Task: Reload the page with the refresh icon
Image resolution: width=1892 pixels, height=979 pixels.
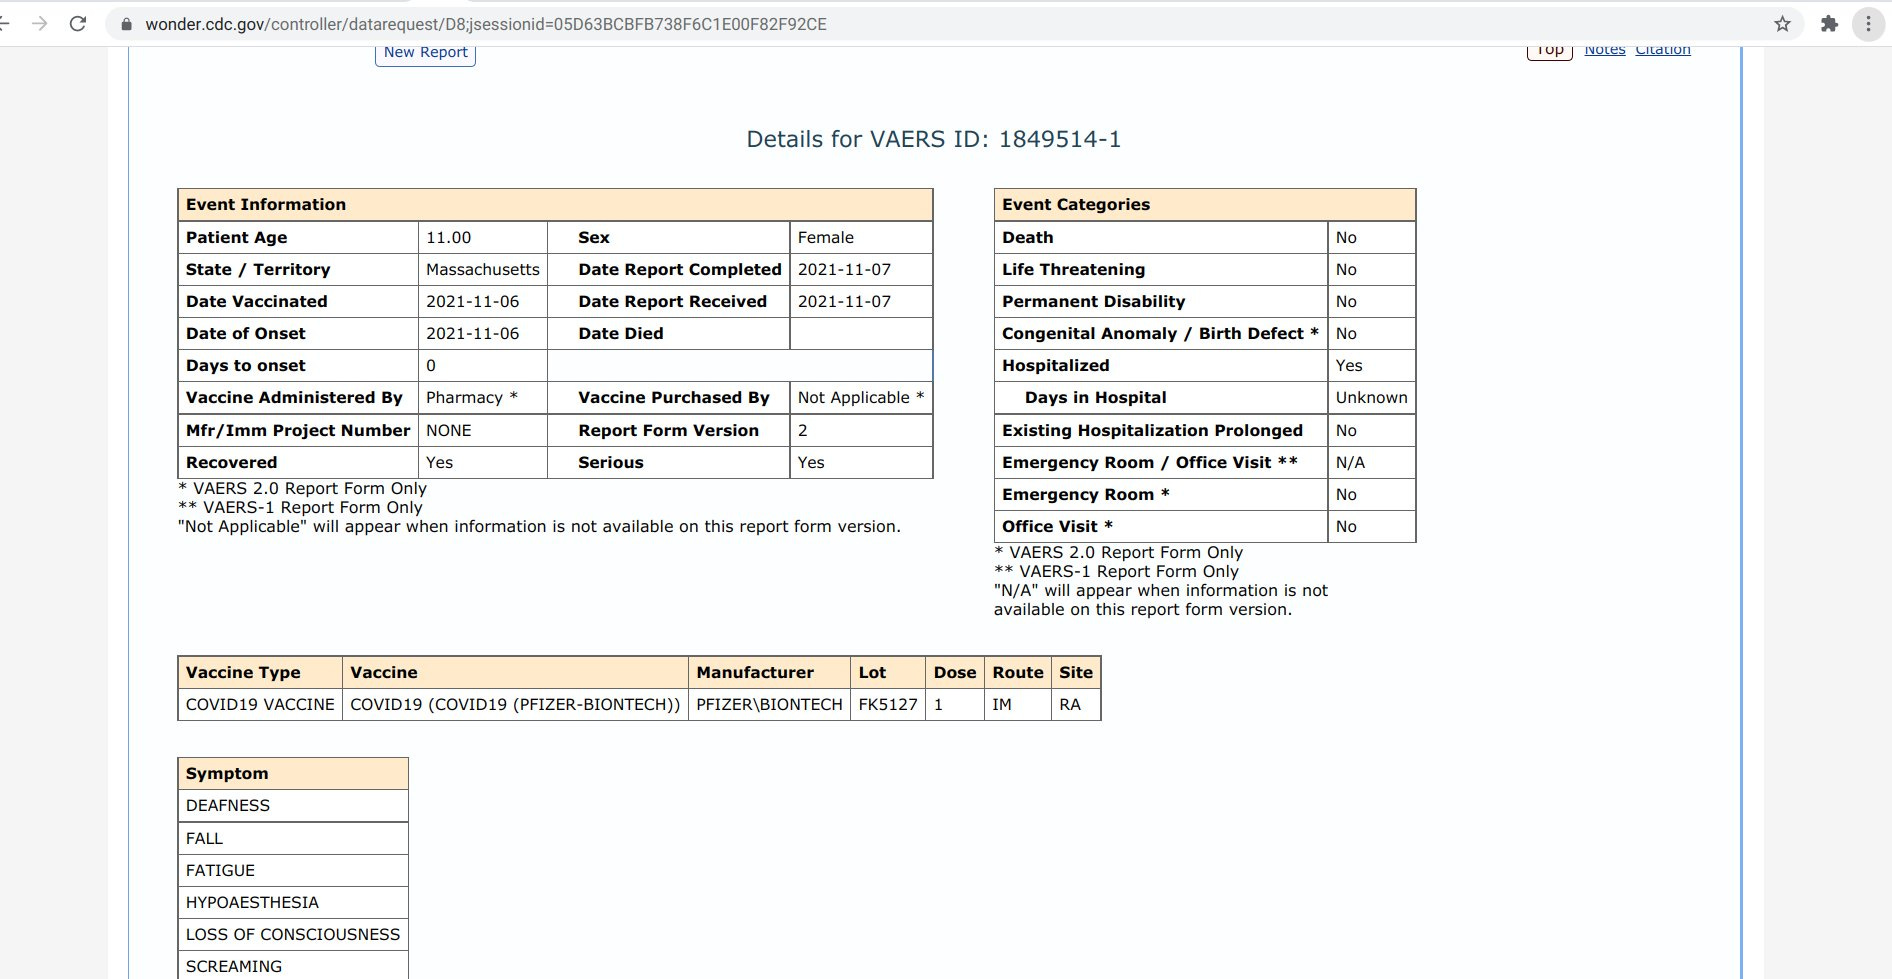Action: [78, 24]
